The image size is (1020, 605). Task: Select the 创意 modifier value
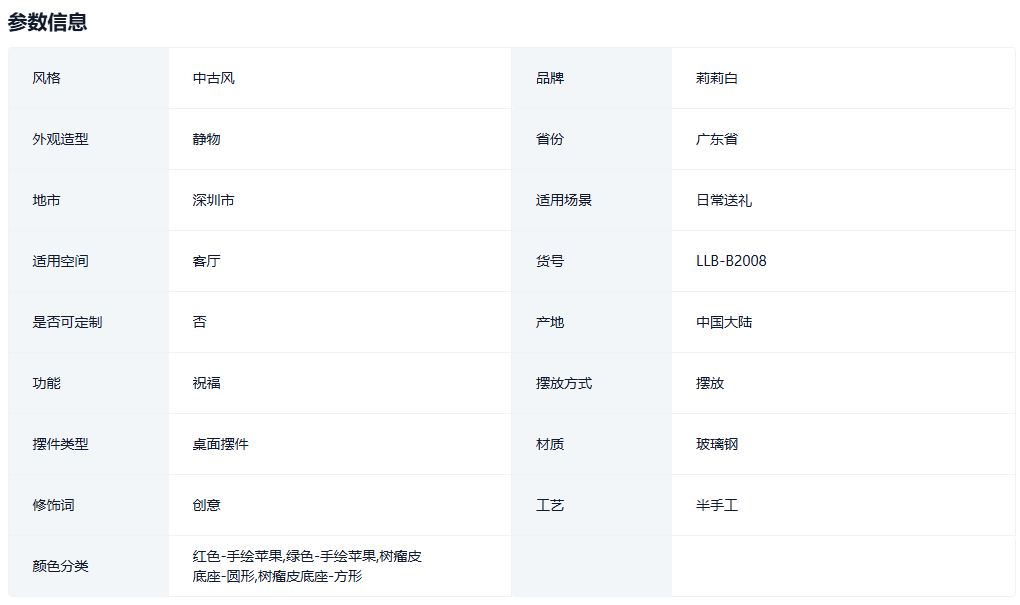(206, 505)
